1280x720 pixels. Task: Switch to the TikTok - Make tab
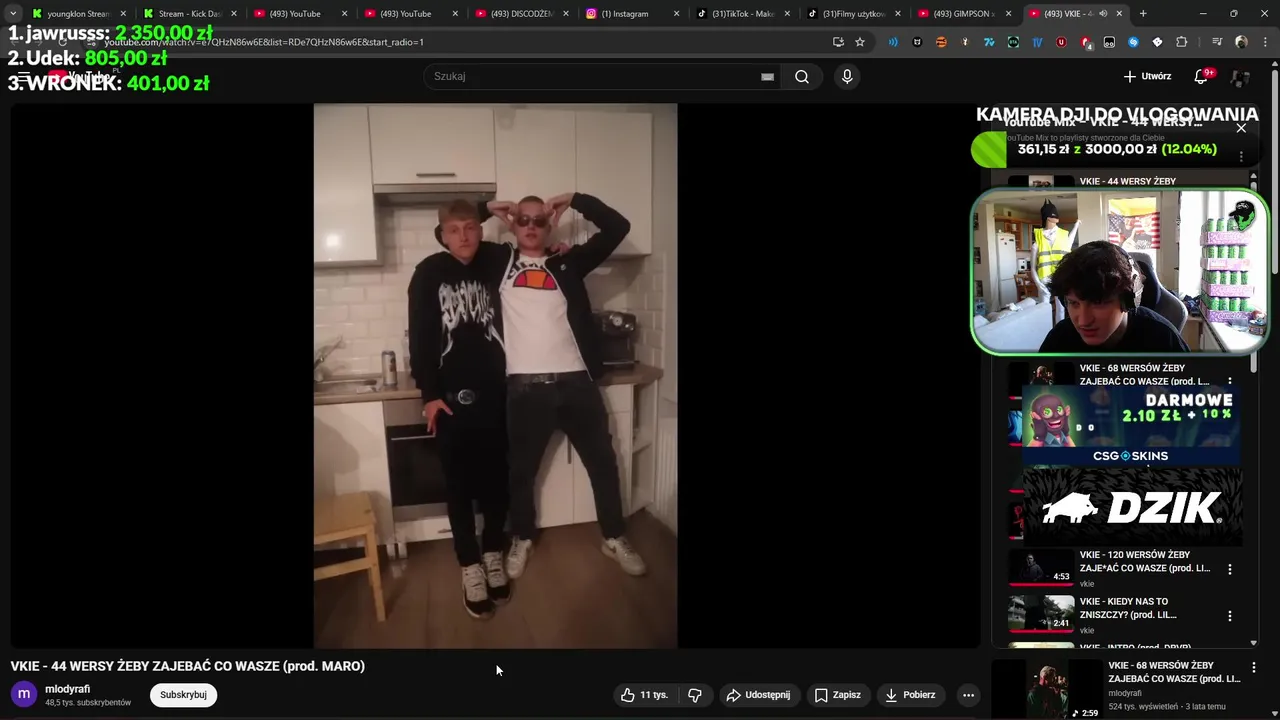click(741, 13)
